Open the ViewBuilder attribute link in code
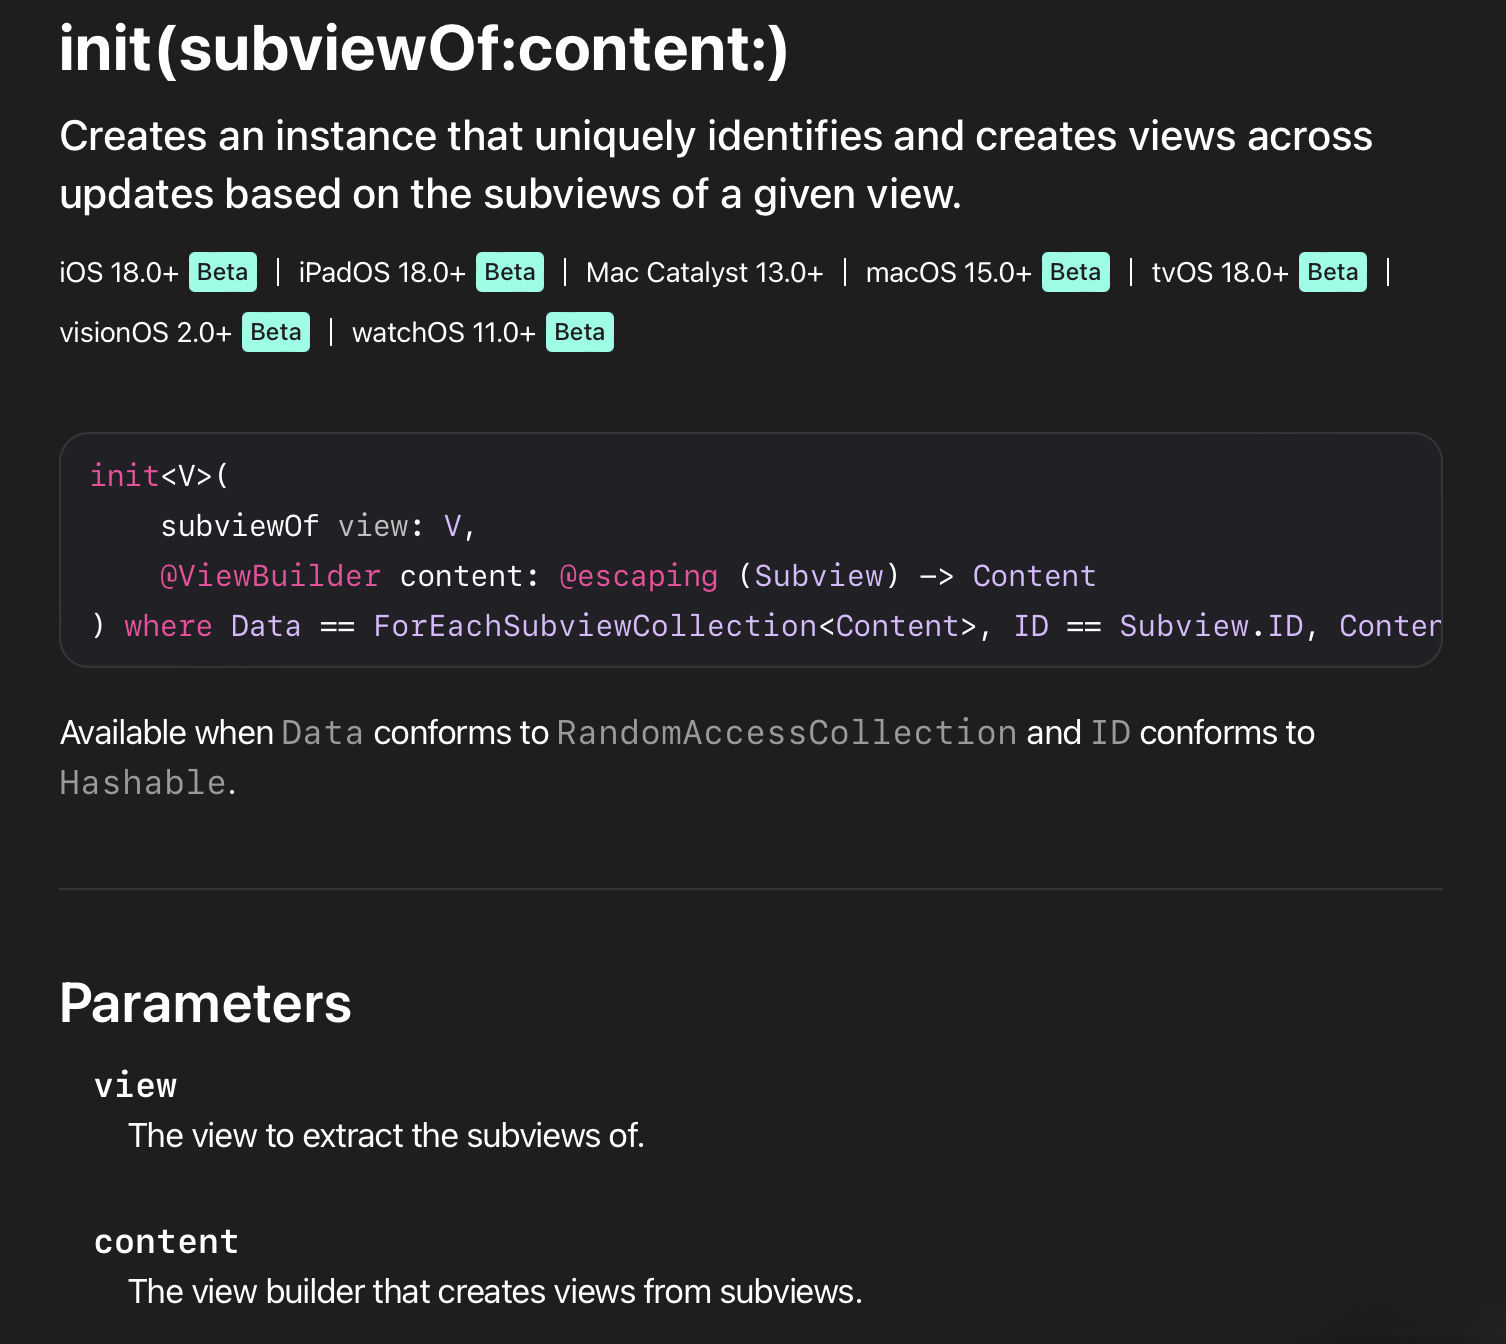Viewport: 1506px width, 1344px height. (x=270, y=576)
